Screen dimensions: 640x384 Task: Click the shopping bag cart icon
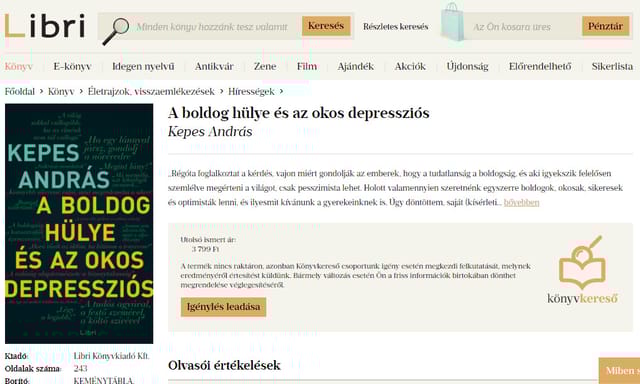pyautogui.click(x=453, y=22)
